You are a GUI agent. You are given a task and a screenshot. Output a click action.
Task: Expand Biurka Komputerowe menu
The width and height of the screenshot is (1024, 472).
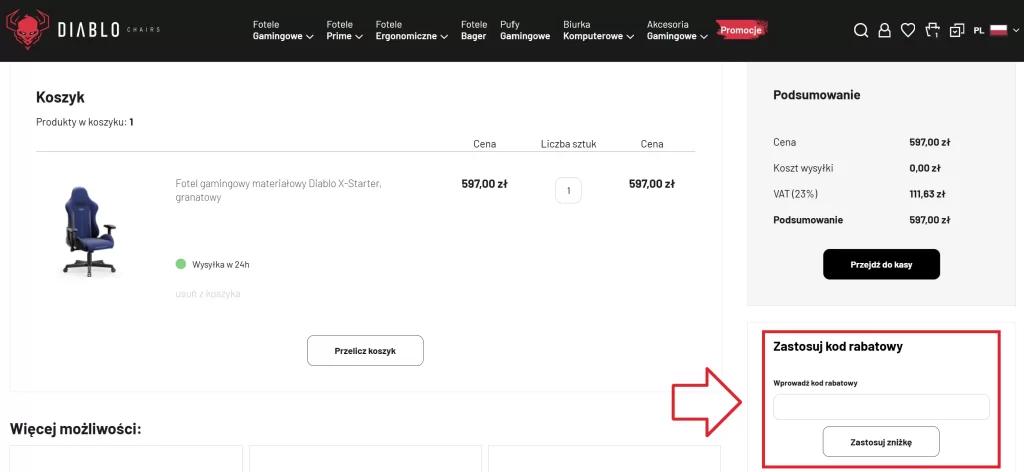click(598, 31)
